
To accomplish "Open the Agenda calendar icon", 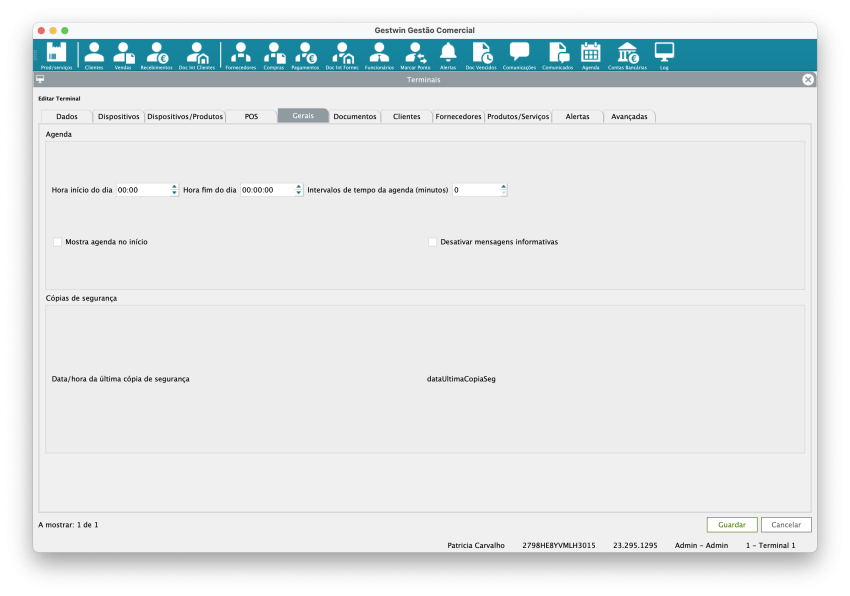I will pyautogui.click(x=590, y=54).
